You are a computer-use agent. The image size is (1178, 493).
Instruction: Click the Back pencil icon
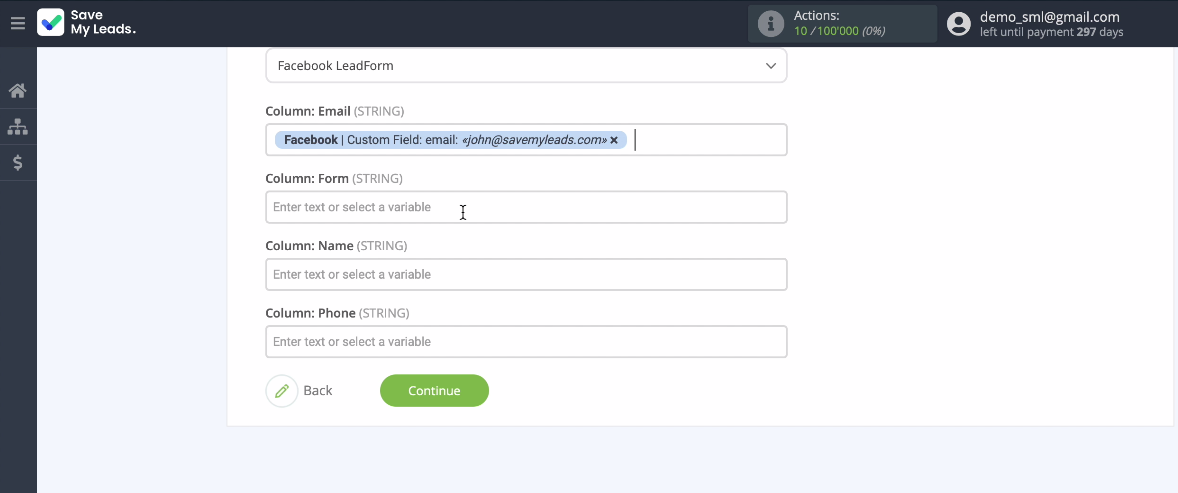click(x=282, y=391)
